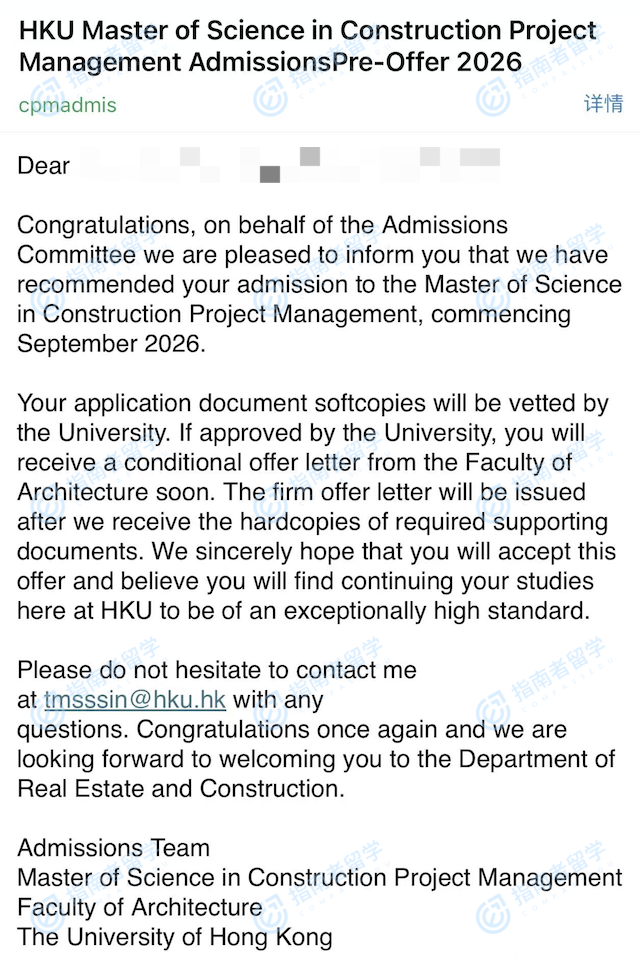The height and width of the screenshot is (968, 640).
Task: Click the word "Dear" in the greeting
Action: click(44, 166)
